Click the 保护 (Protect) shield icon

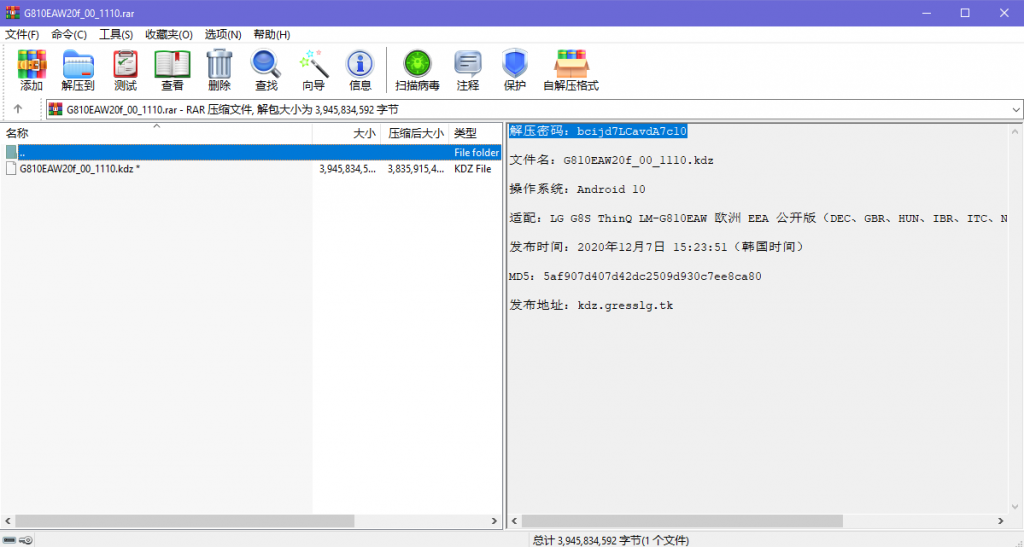point(515,70)
